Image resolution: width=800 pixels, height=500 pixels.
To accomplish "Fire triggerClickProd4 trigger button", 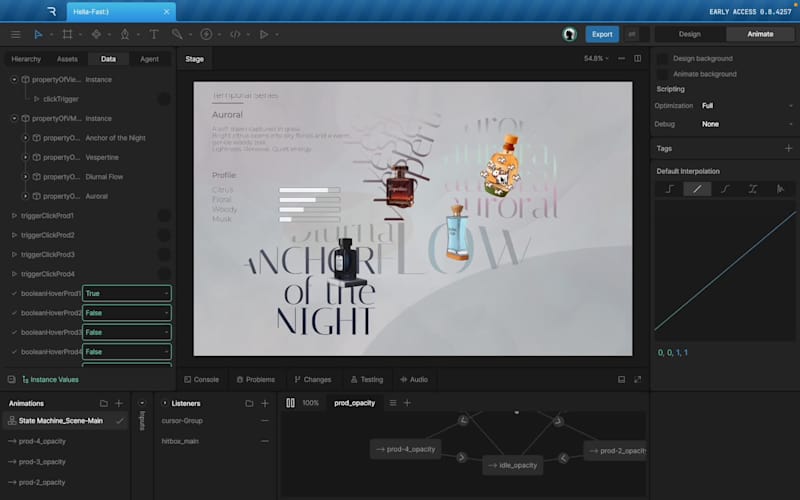I will tap(164, 274).
